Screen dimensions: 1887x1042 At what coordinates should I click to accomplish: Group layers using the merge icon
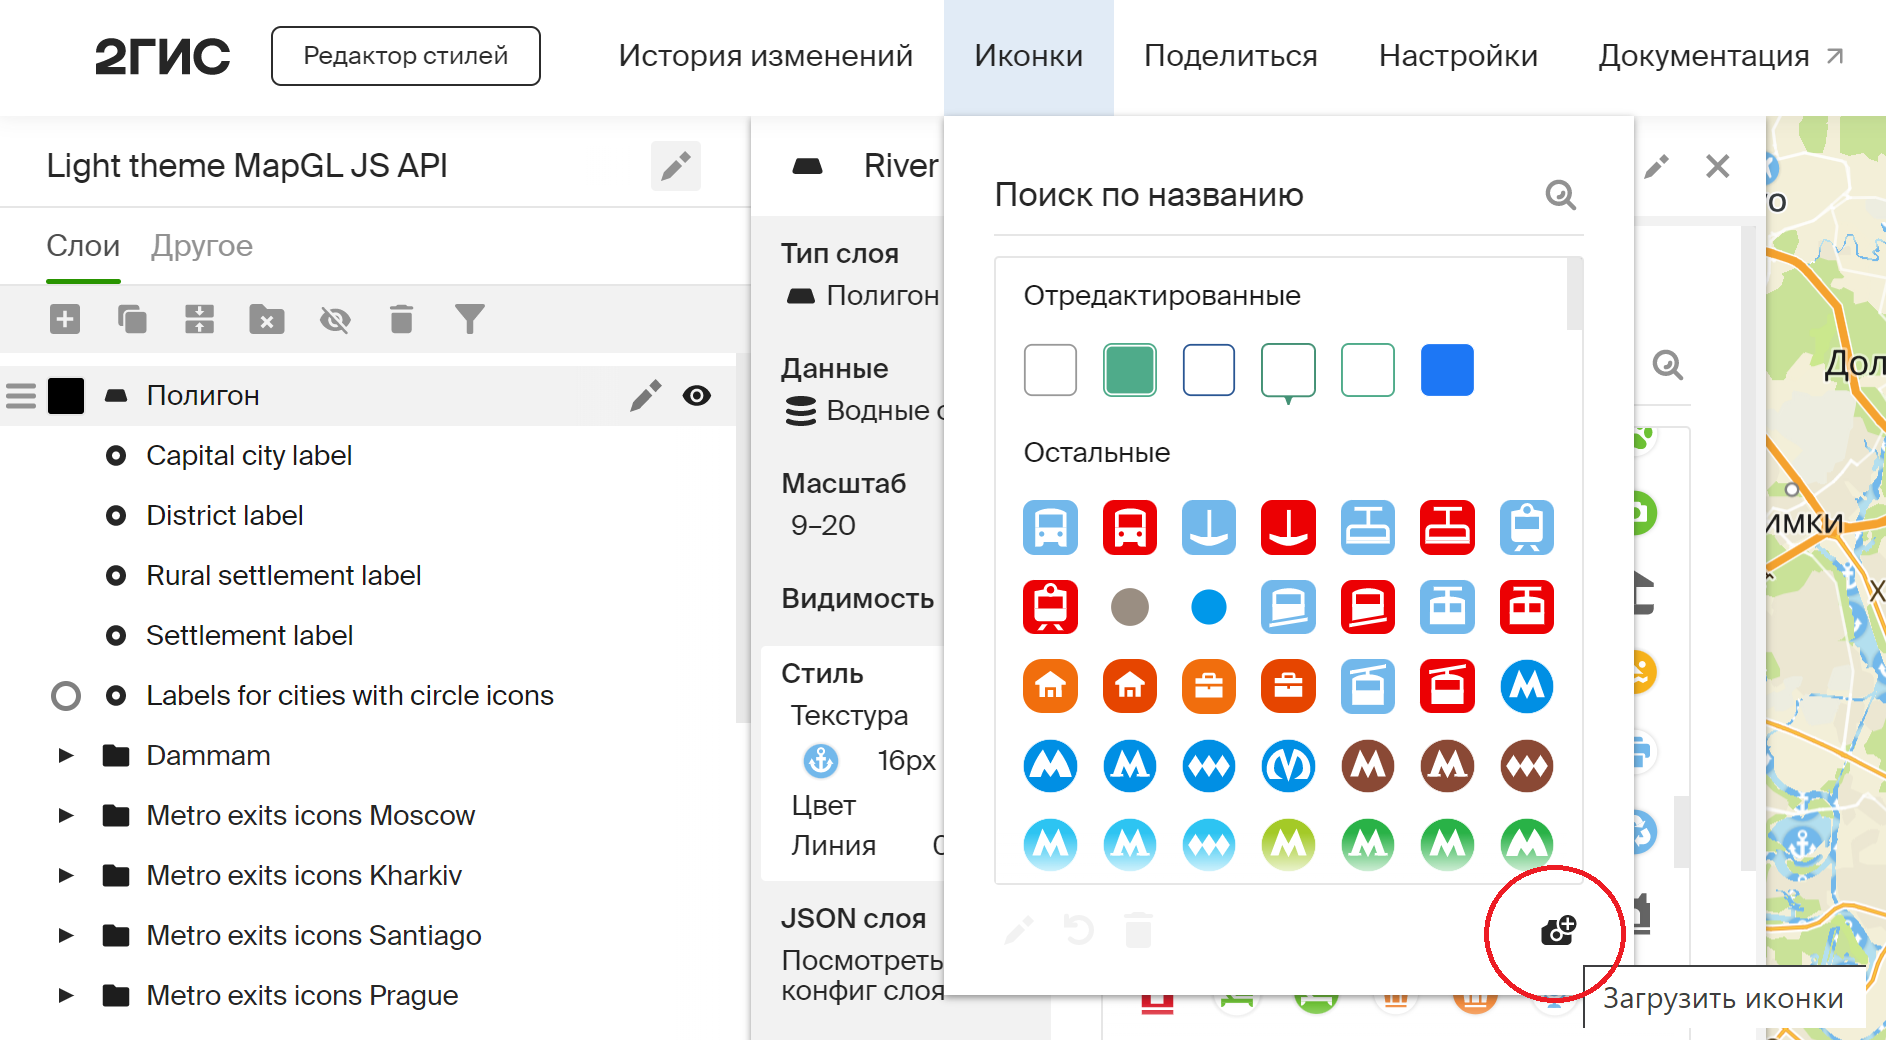(199, 319)
